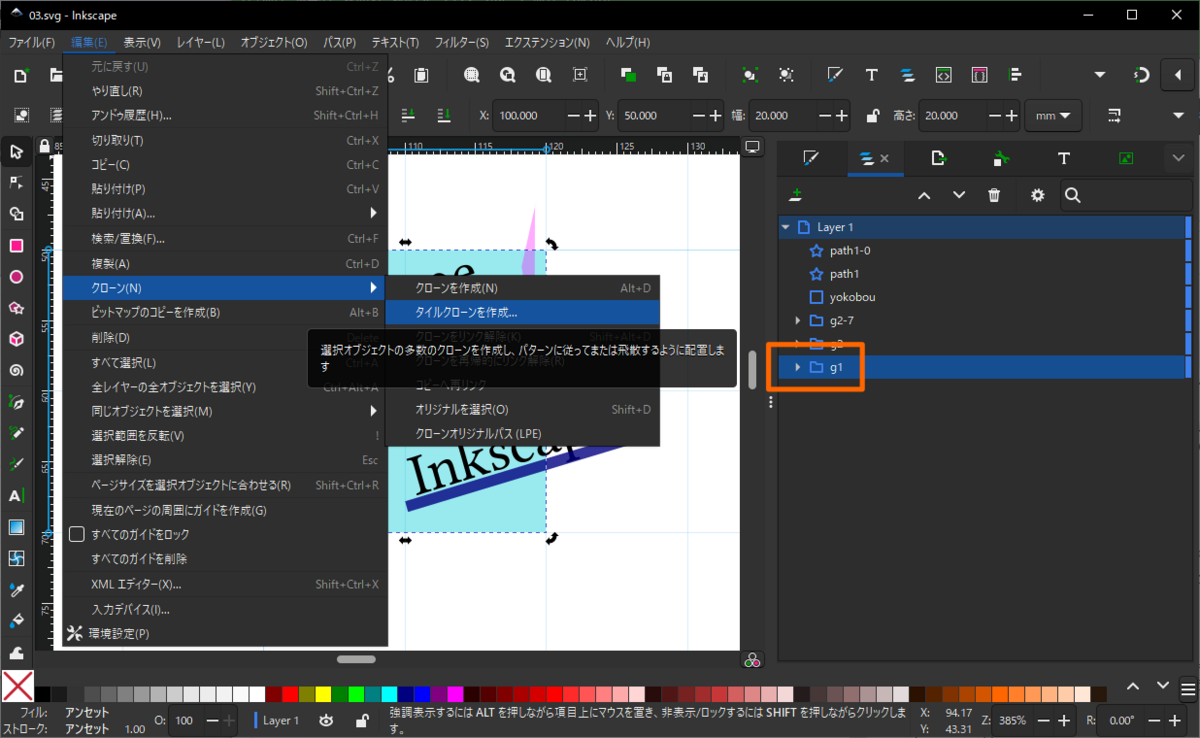Click the Group objects toolbar icon
This screenshot has height=738, width=1200.
click(751, 75)
